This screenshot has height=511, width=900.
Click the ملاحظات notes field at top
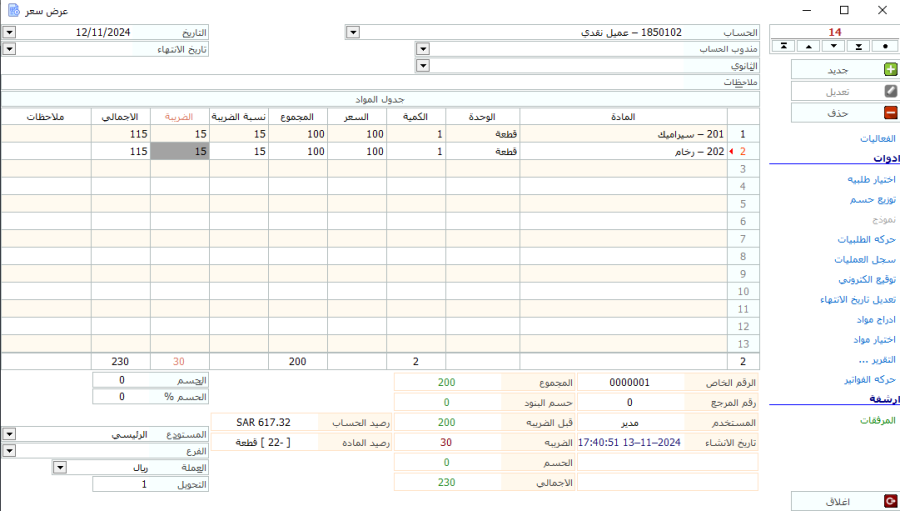[x=342, y=83]
